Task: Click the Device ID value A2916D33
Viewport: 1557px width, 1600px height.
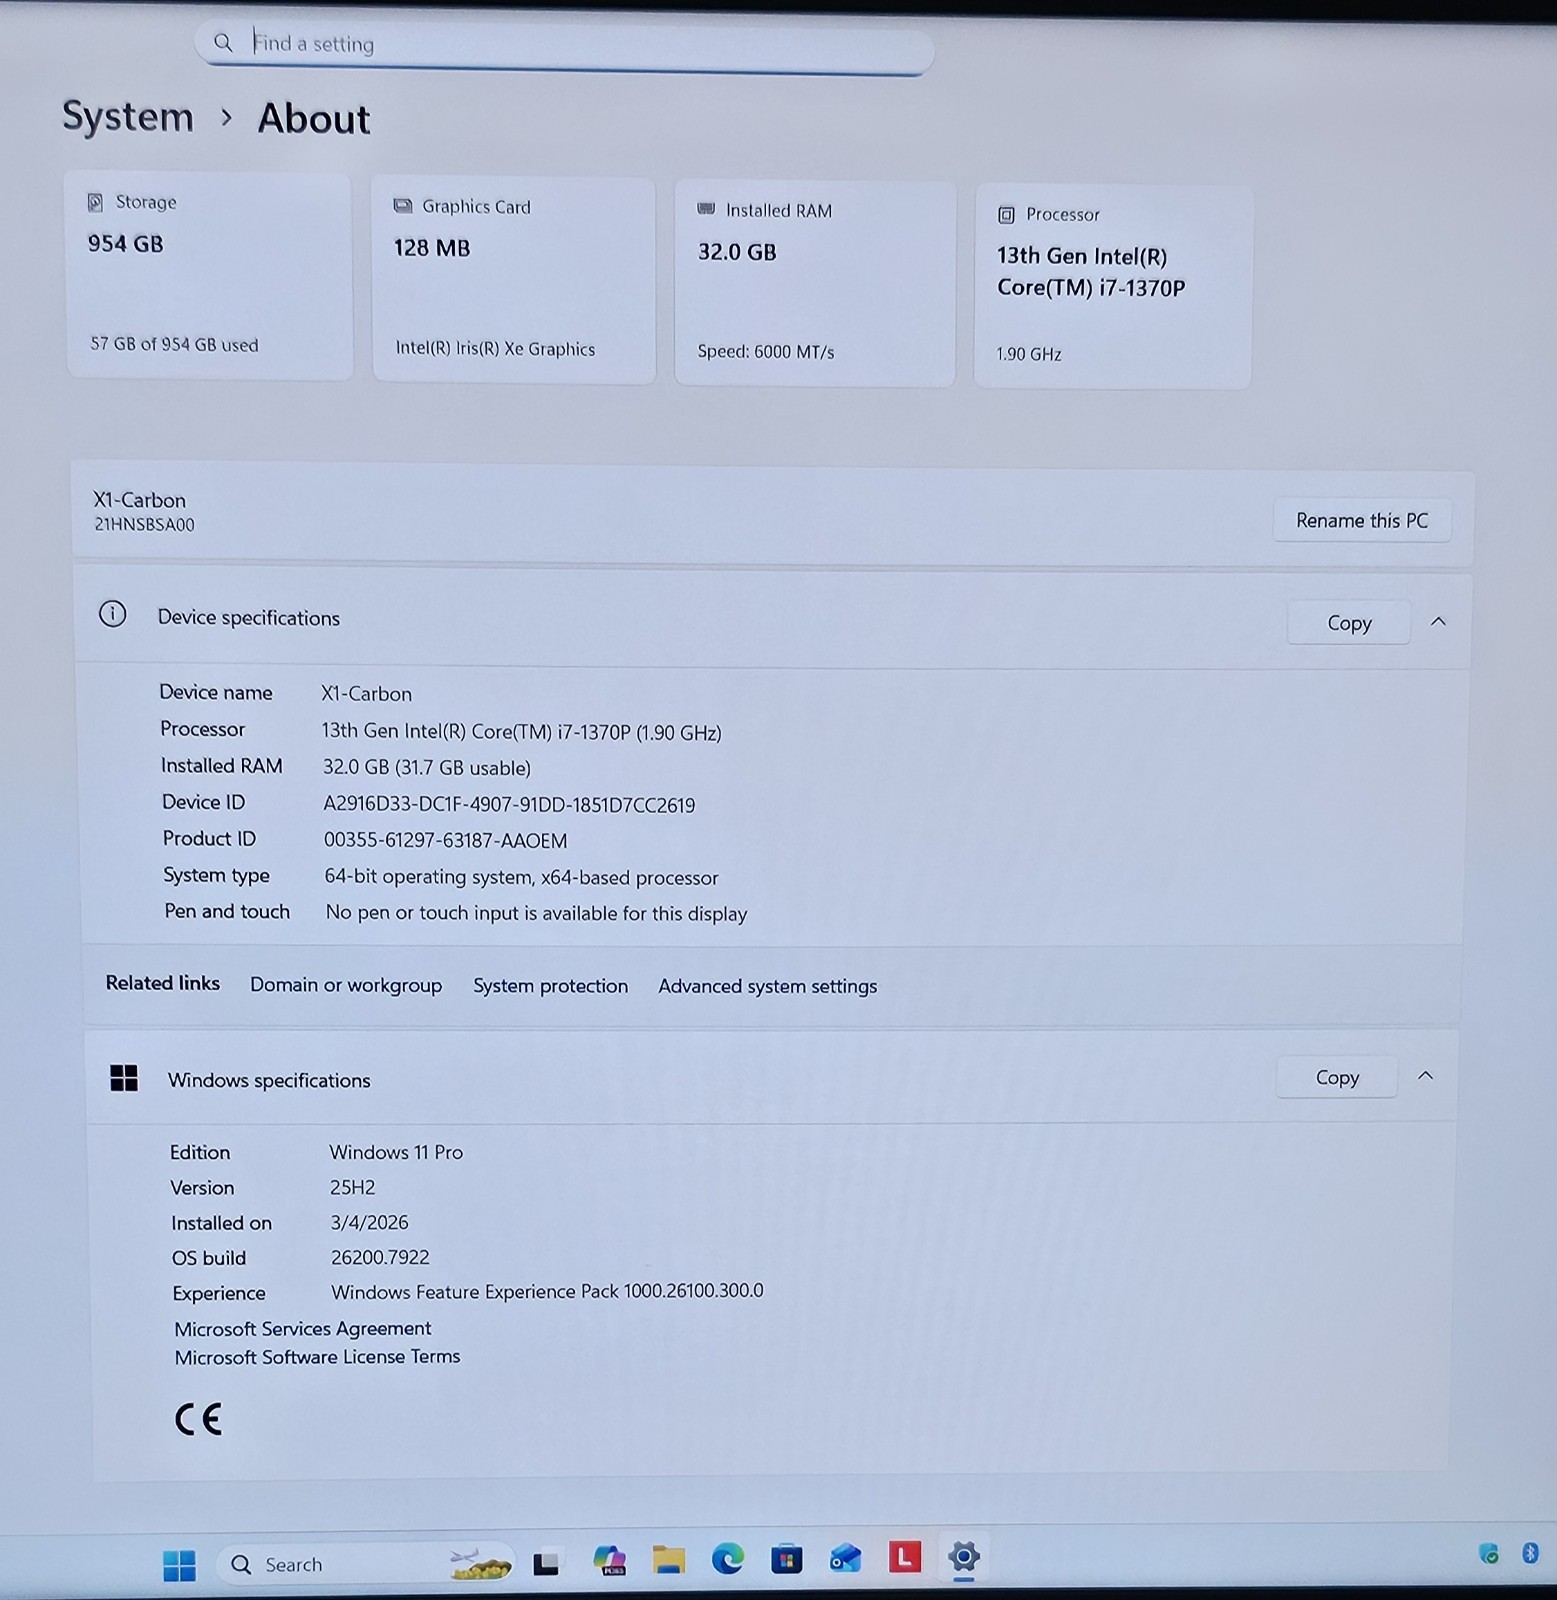Action: (509, 805)
